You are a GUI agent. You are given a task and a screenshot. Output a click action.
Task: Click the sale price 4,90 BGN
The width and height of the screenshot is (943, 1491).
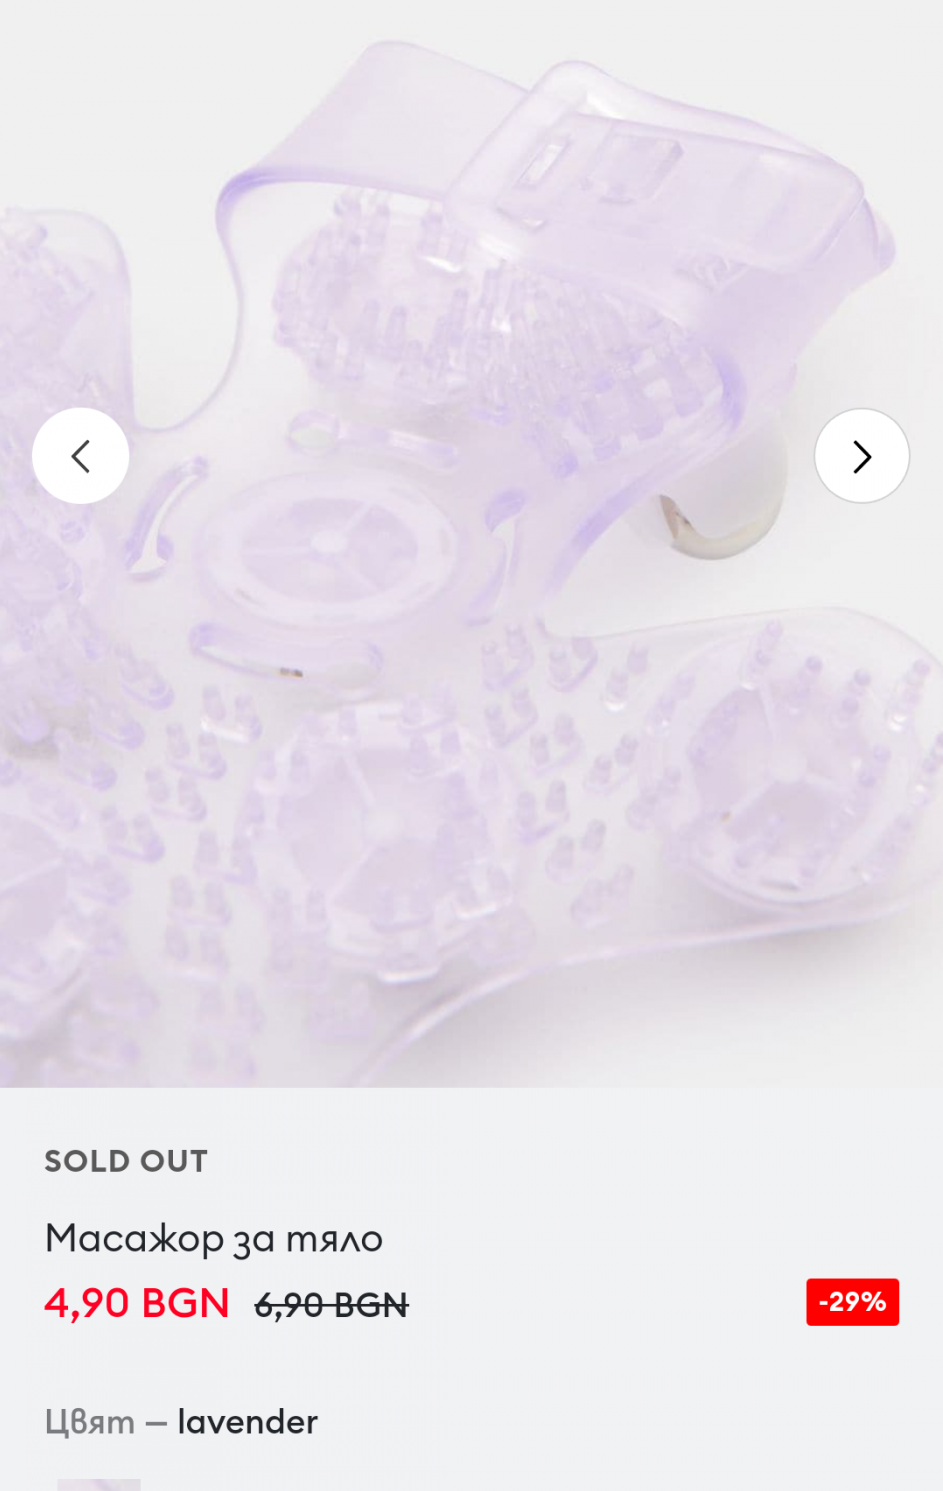pos(137,1303)
